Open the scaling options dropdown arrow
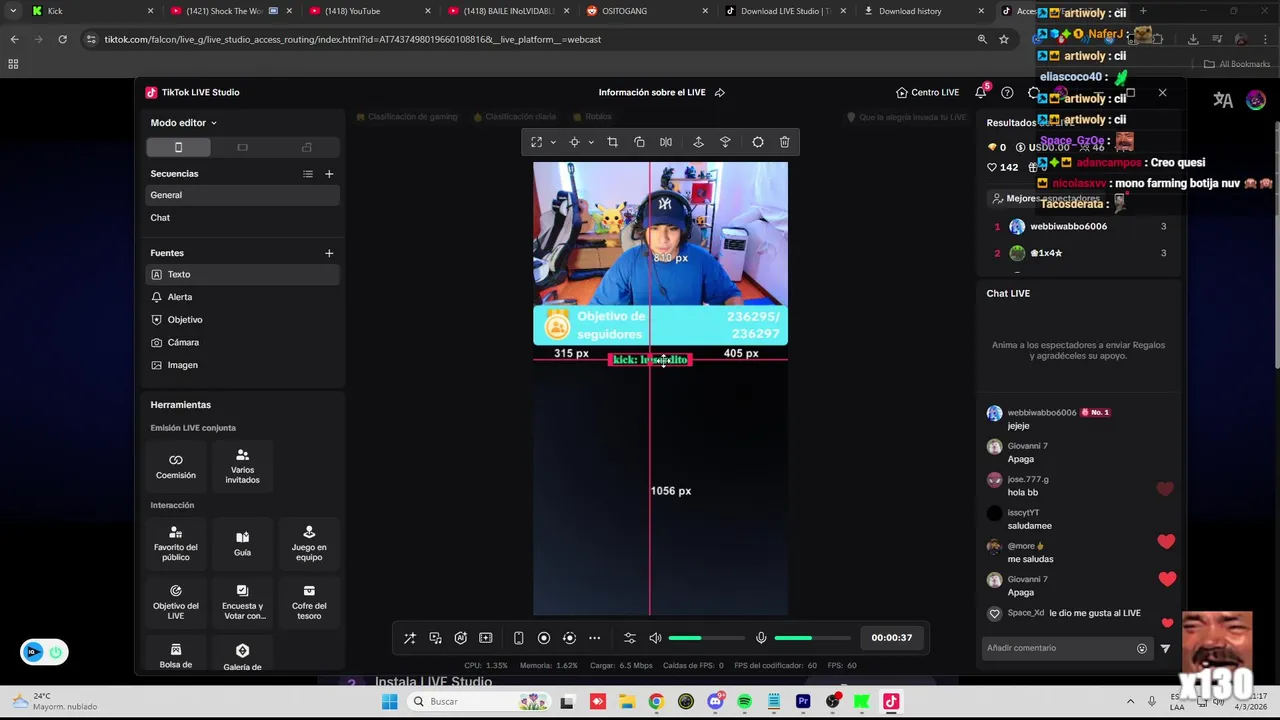The width and height of the screenshot is (1280, 720). point(553,142)
